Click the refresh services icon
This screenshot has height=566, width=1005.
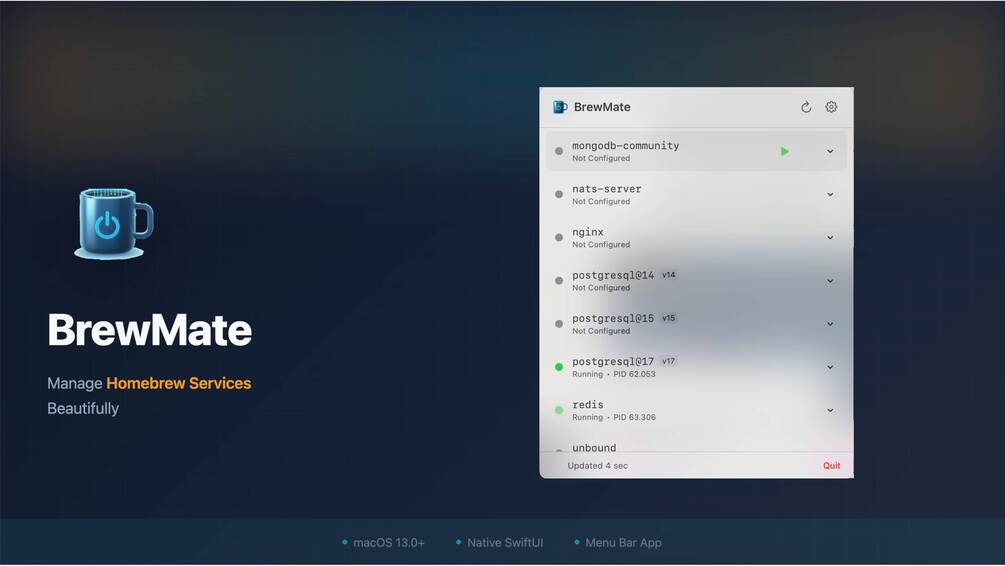(x=806, y=107)
